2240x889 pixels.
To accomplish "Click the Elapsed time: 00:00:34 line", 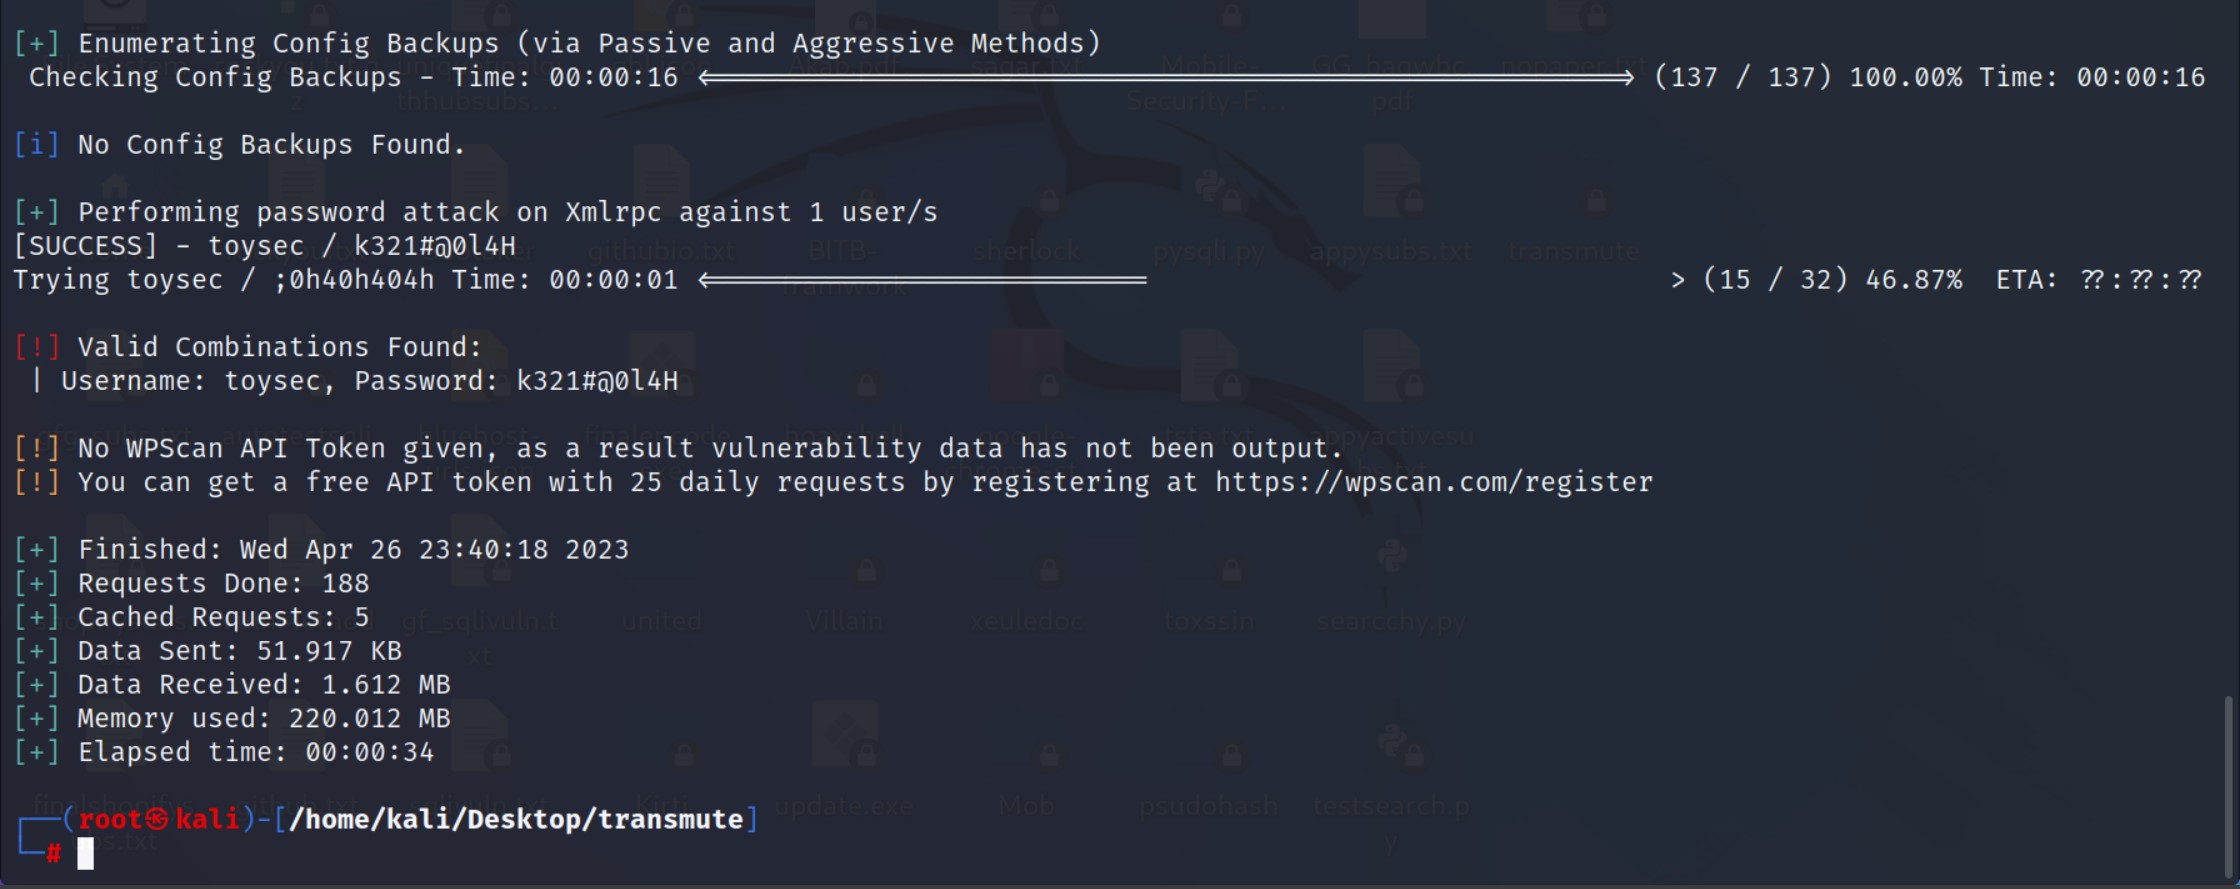I will [x=224, y=752].
